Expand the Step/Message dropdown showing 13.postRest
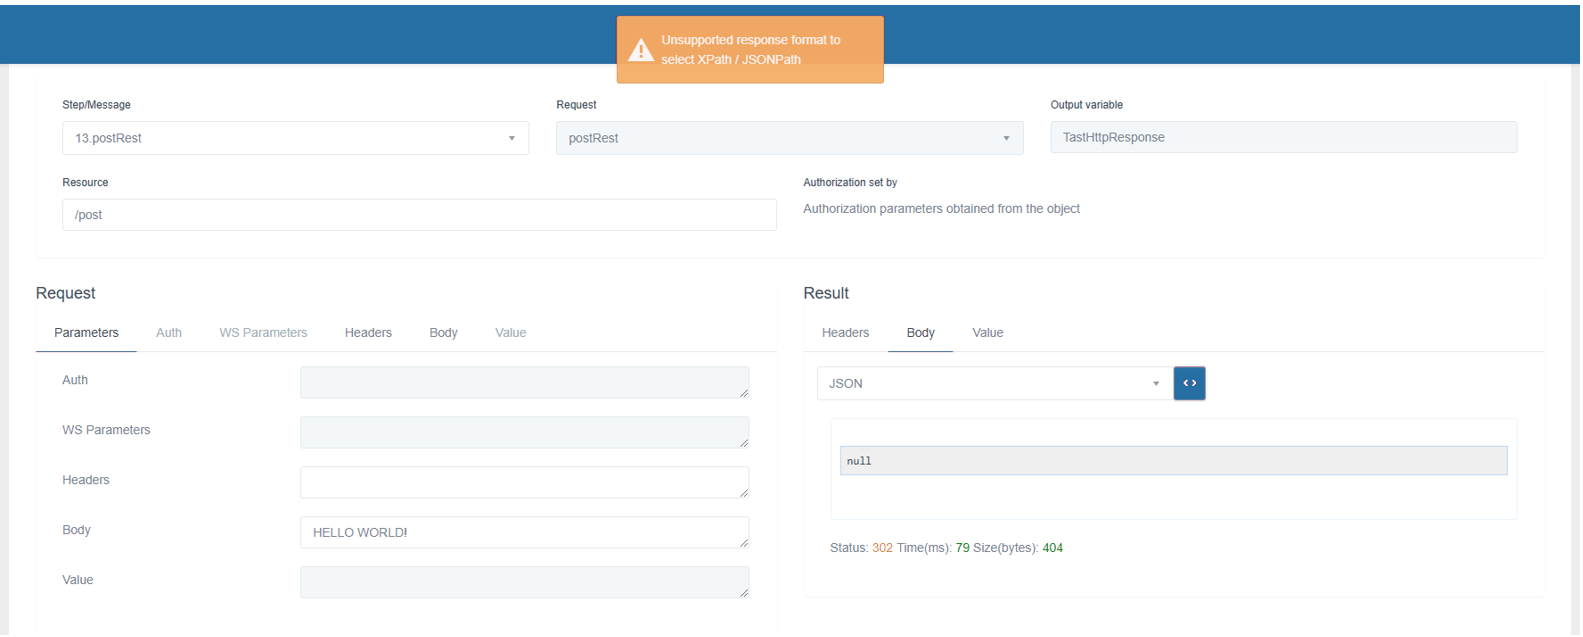1583x637 pixels. (295, 138)
